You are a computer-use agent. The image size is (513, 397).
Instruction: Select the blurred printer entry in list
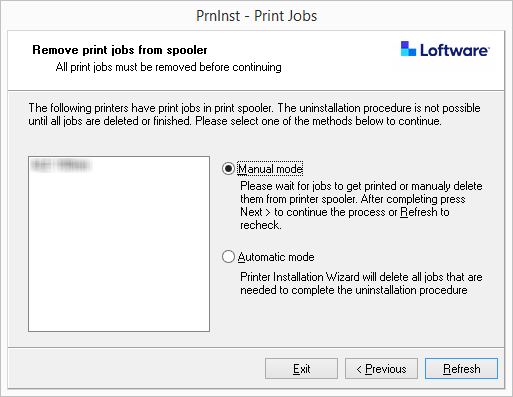click(61, 165)
